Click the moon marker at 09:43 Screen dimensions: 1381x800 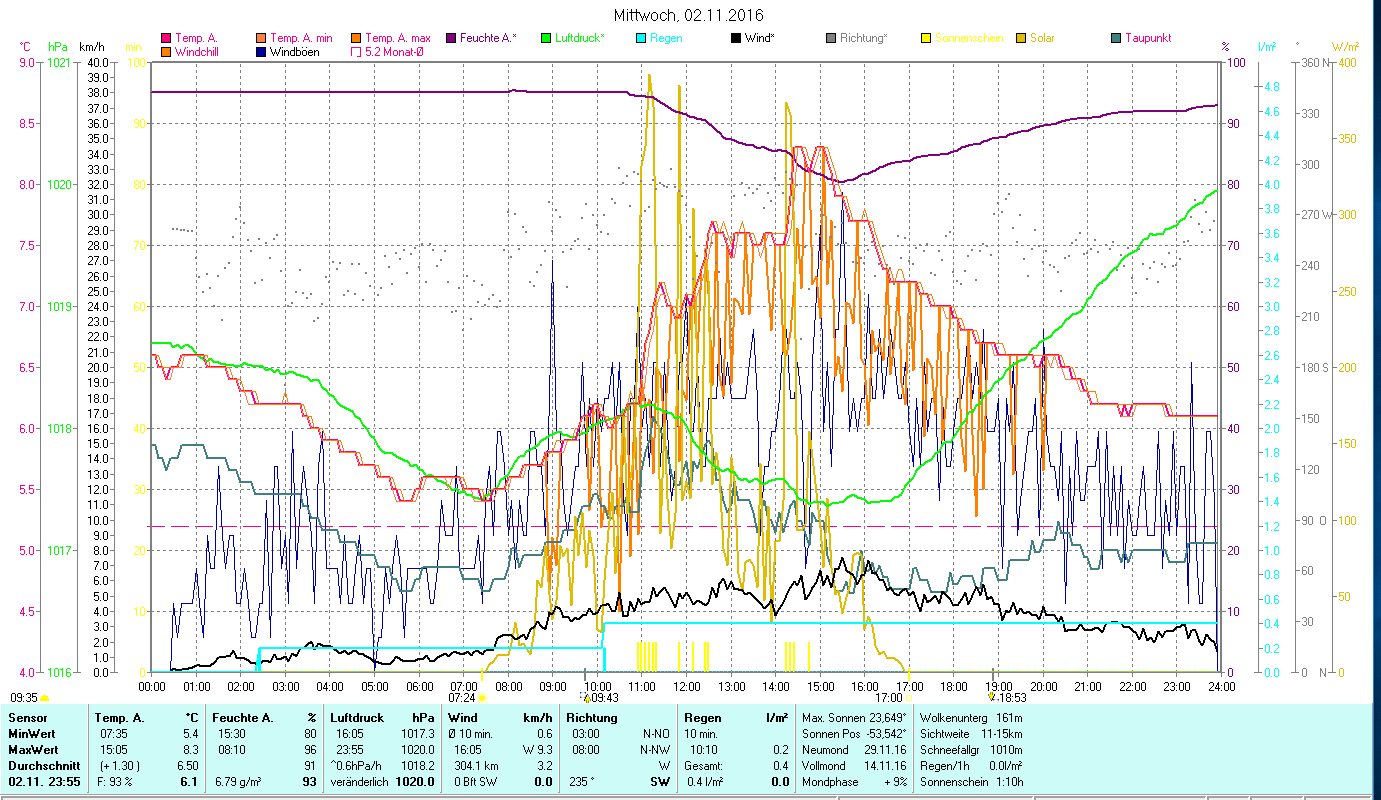(585, 697)
